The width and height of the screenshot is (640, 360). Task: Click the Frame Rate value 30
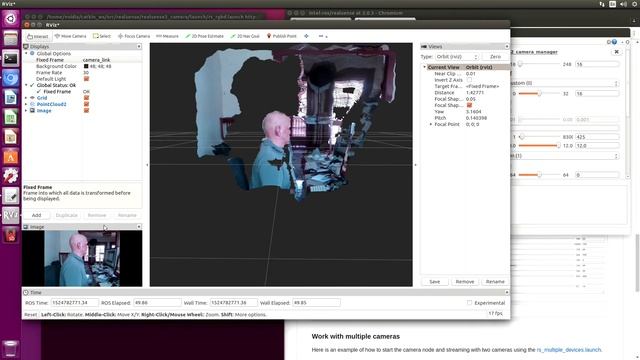pyautogui.click(x=86, y=73)
